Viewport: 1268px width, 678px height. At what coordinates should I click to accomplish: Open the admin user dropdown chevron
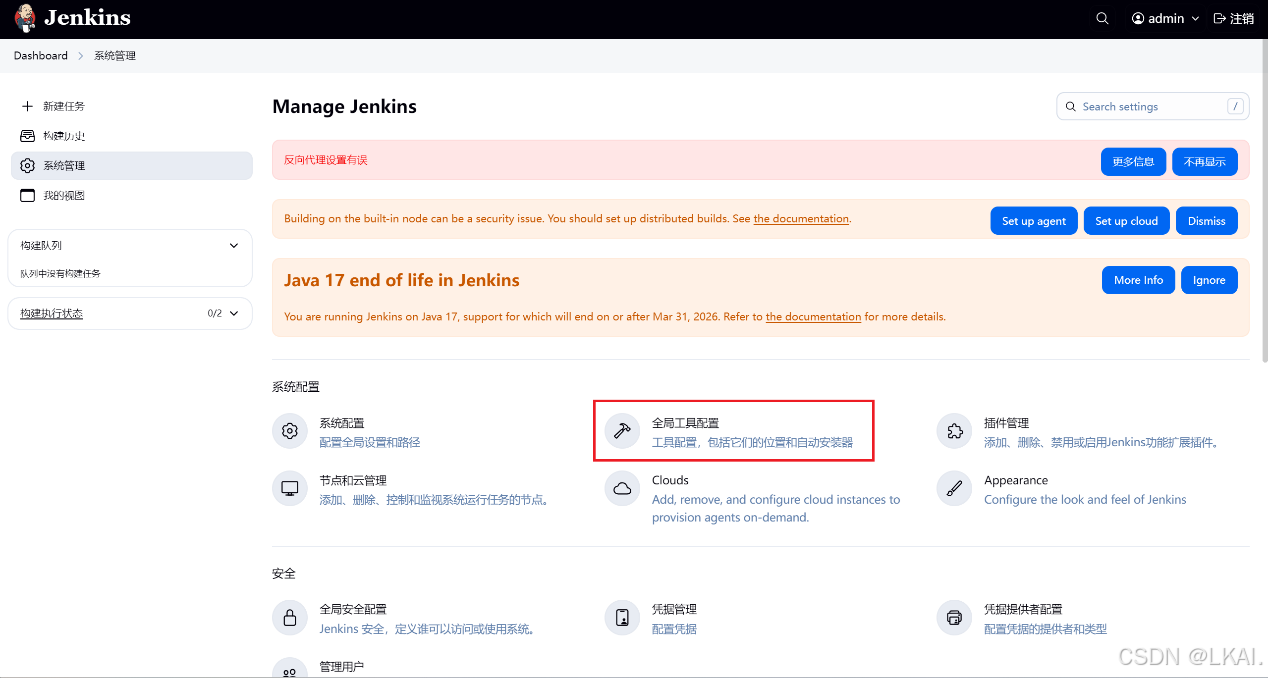point(1195,19)
